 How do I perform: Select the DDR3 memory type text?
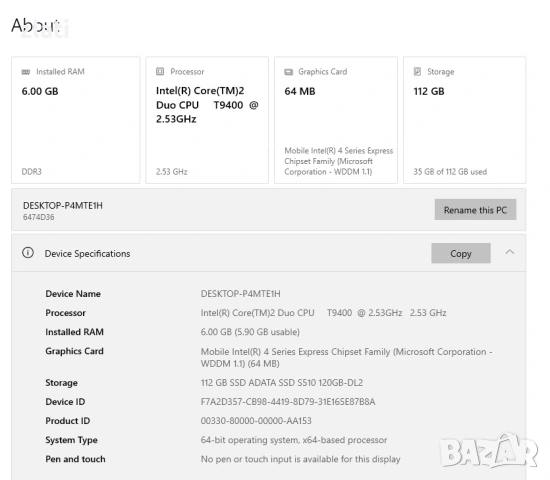point(32,172)
